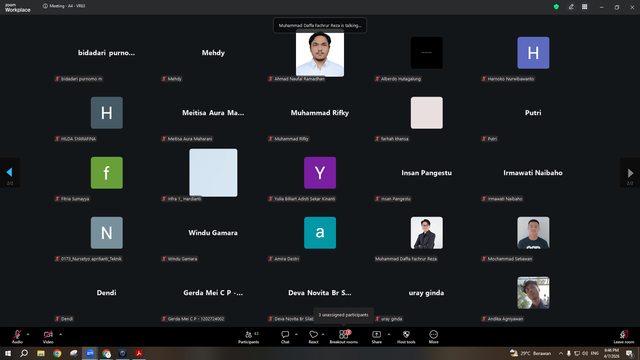The height and width of the screenshot is (360, 640).
Task: Open video options arrow next to Video
Action: coord(60,334)
